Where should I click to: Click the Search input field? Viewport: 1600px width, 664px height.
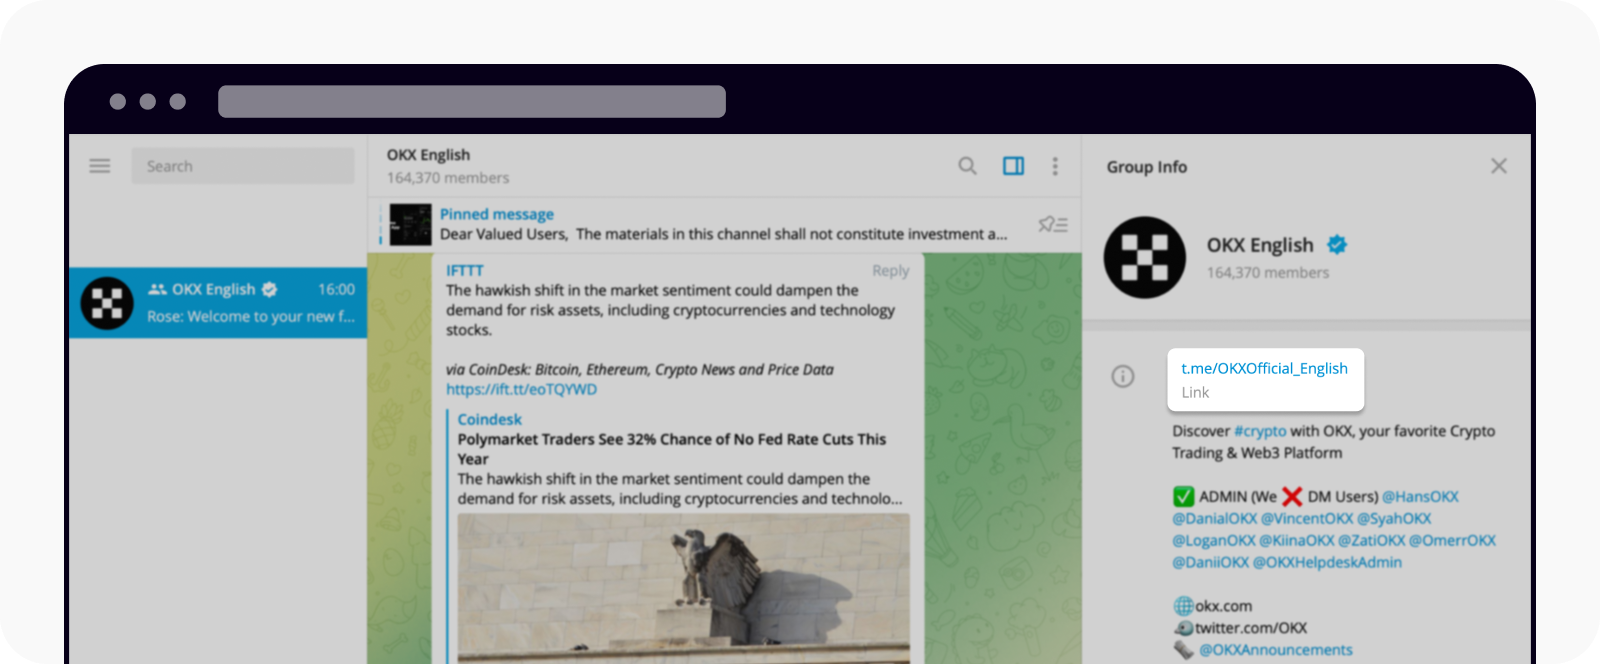[x=243, y=166]
